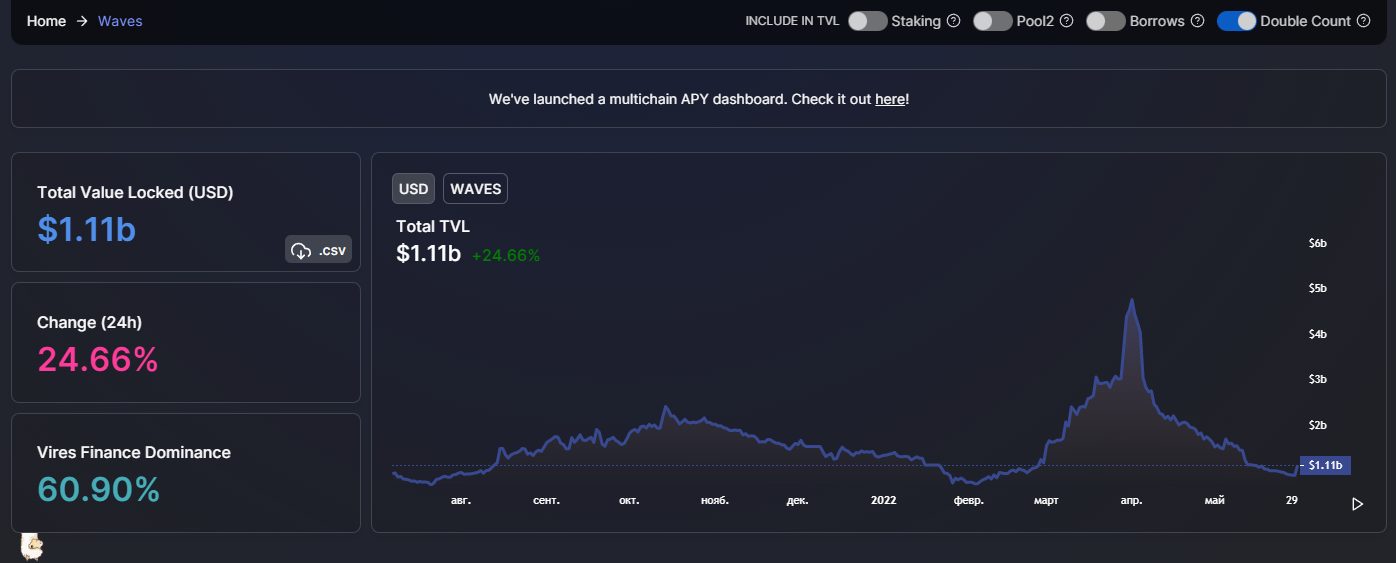Click the Waves breadcrumb
Image resolution: width=1396 pixels, height=563 pixels.
pos(120,21)
